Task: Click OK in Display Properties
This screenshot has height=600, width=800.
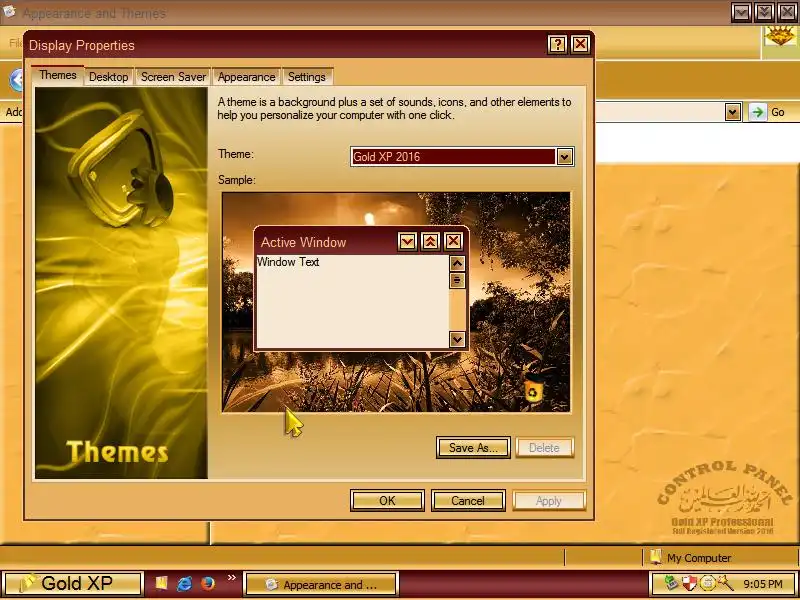Action: click(387, 501)
